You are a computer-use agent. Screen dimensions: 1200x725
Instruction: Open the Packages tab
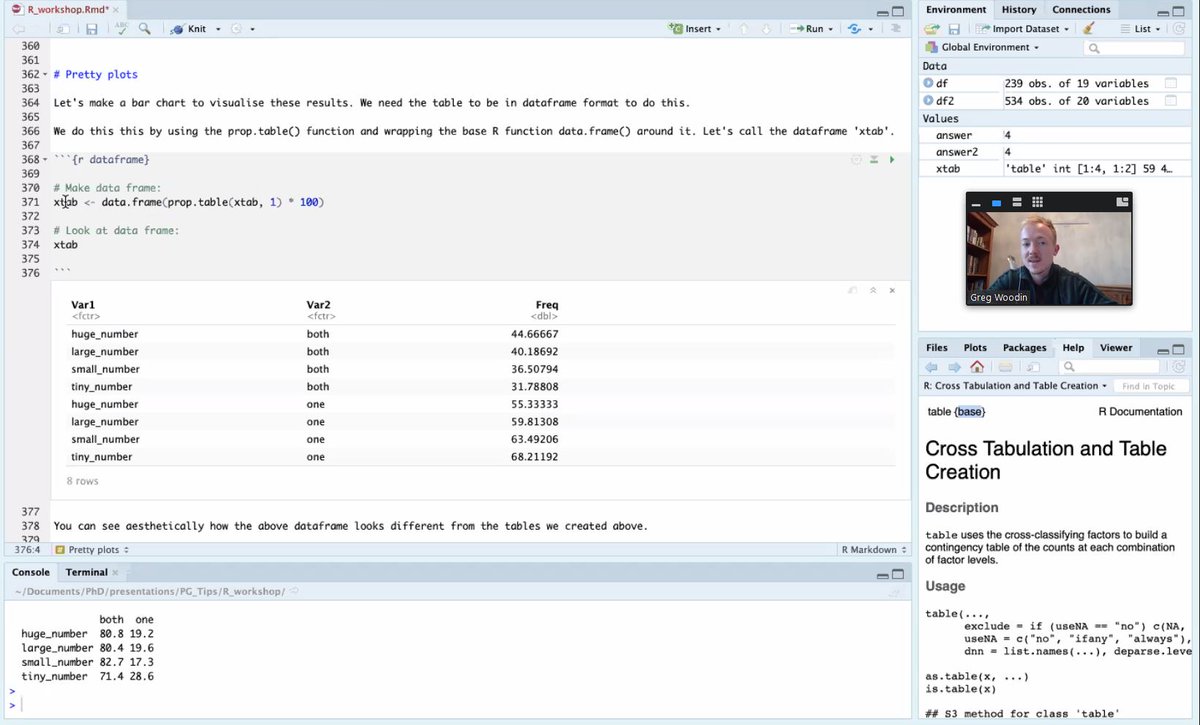pyautogui.click(x=1024, y=348)
